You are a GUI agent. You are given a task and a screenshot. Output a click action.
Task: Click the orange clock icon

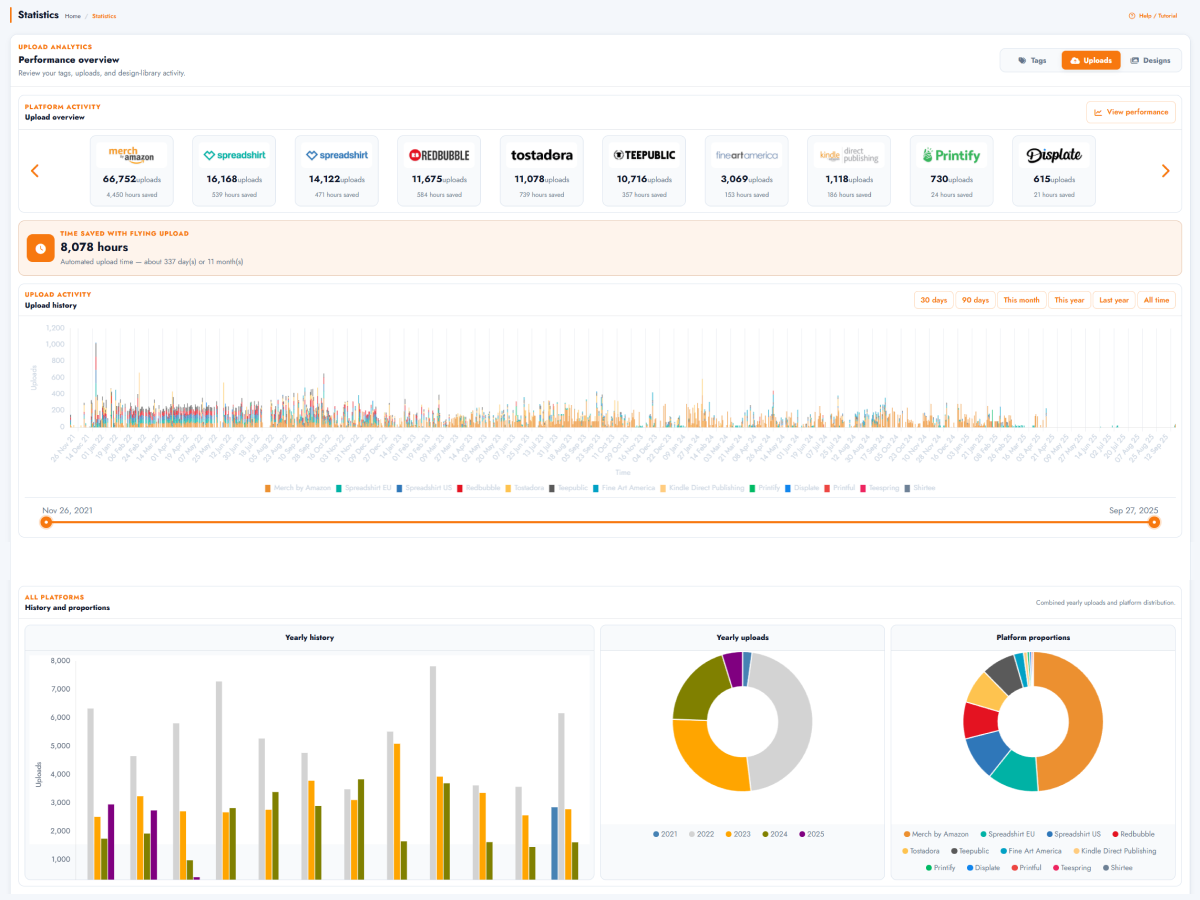(41, 248)
